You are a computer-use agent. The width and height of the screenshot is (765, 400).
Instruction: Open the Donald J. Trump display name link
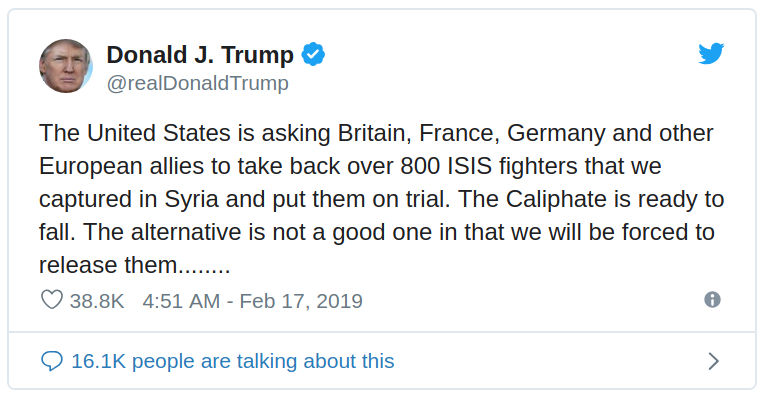[x=200, y=55]
